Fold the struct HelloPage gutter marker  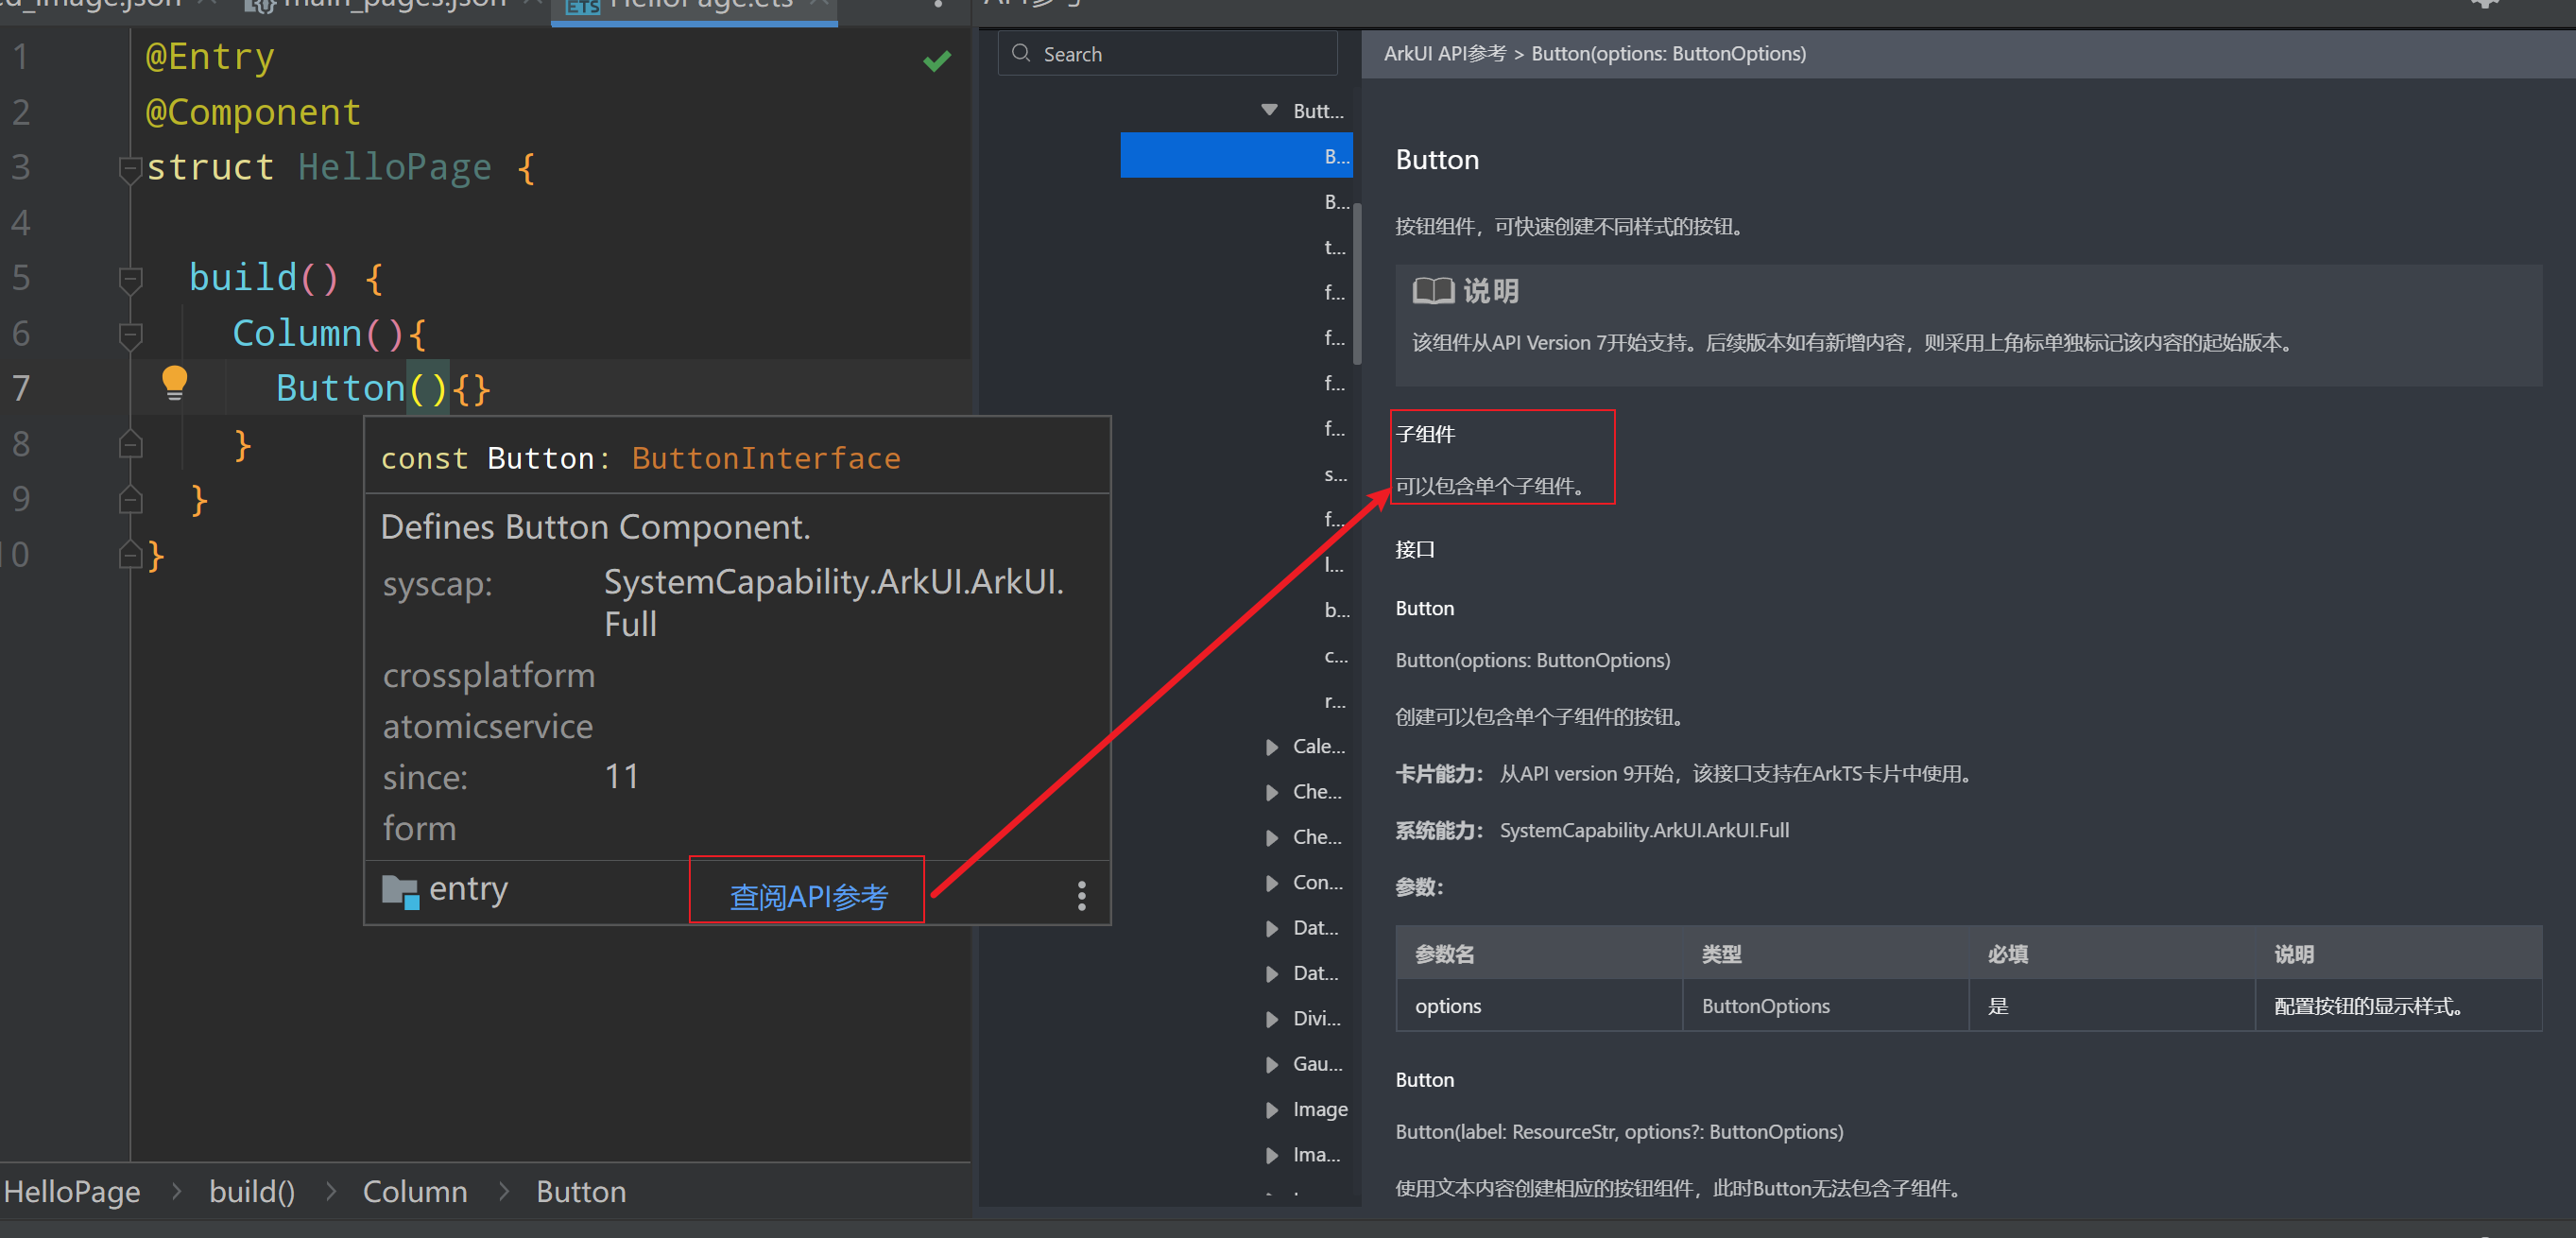[x=130, y=168]
